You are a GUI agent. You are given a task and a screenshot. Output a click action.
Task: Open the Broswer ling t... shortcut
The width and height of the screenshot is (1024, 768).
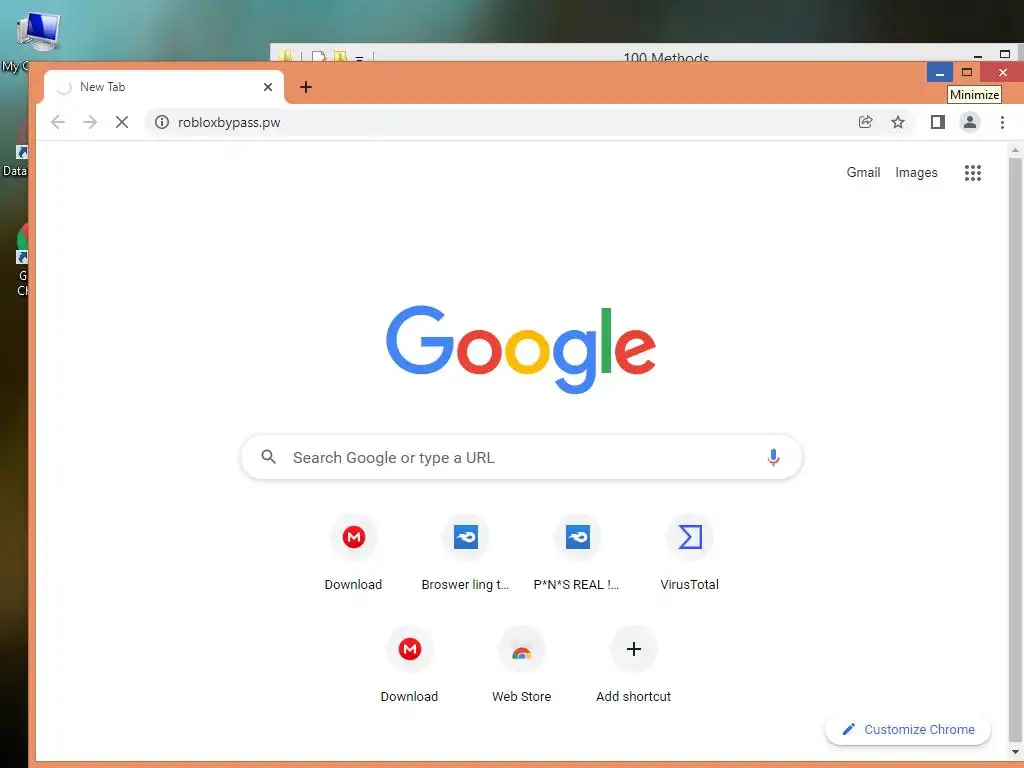(x=466, y=554)
